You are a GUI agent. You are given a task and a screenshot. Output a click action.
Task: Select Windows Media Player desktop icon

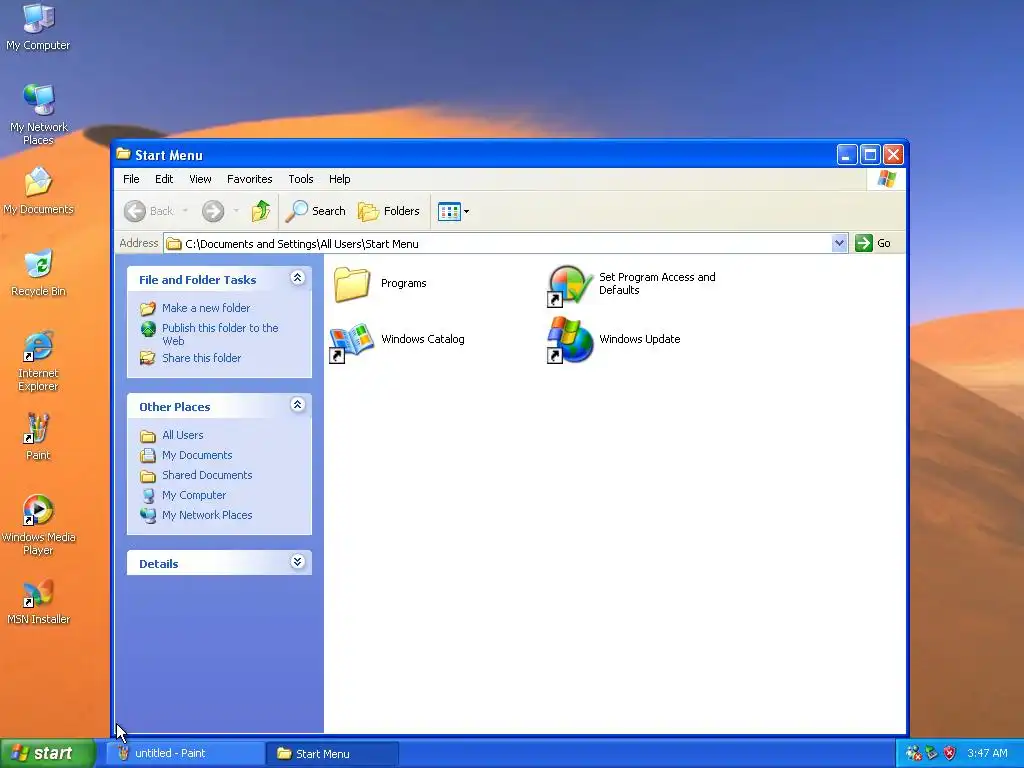pyautogui.click(x=38, y=525)
